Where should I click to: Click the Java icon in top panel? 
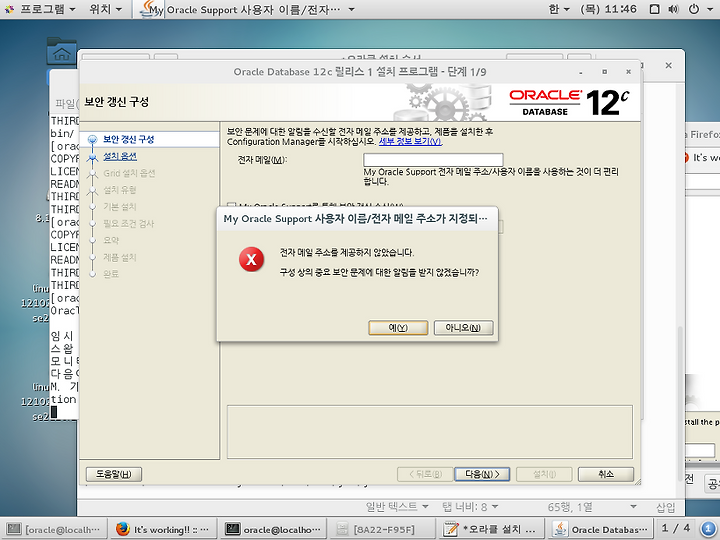148,9
